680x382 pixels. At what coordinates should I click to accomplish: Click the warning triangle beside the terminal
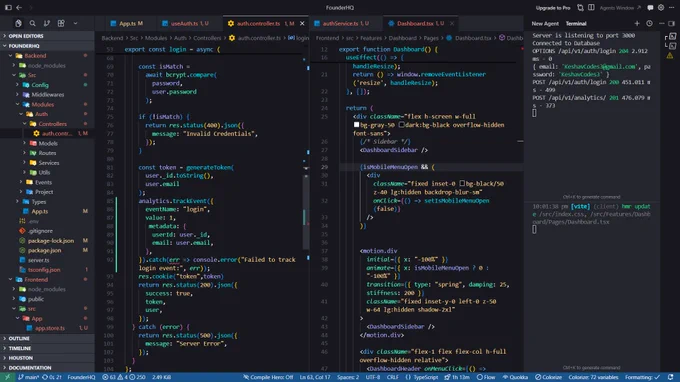coord(670,56)
